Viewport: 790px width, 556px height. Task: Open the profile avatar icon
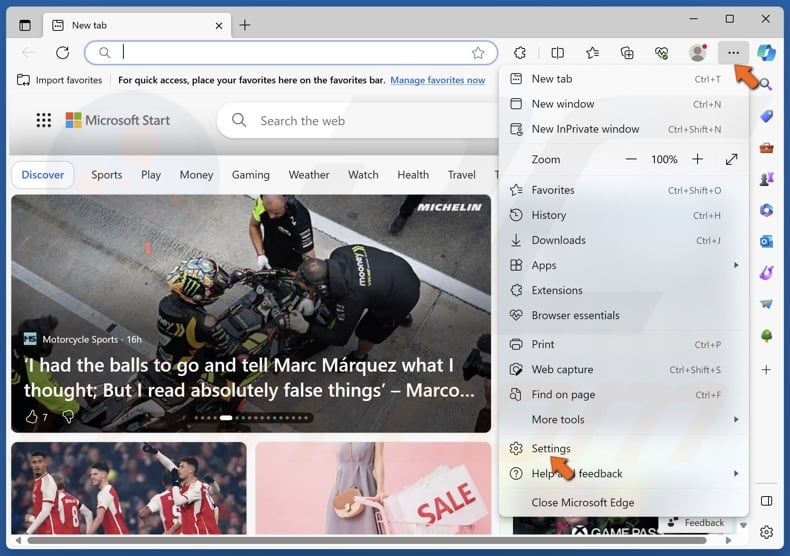pos(698,52)
